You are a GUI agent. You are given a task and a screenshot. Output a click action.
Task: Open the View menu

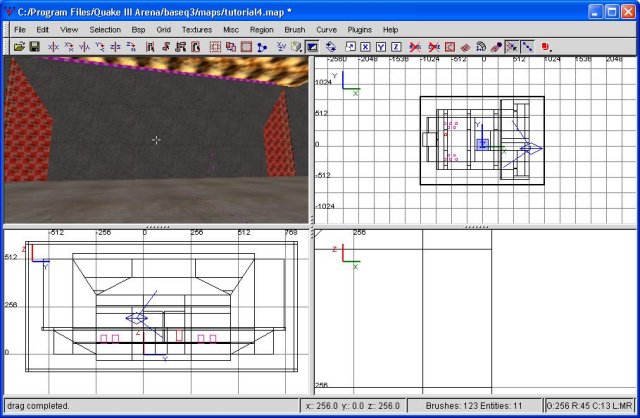click(x=69, y=30)
